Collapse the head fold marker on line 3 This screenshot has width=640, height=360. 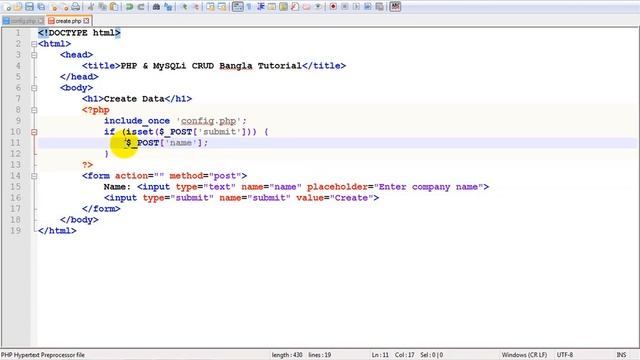34,55
